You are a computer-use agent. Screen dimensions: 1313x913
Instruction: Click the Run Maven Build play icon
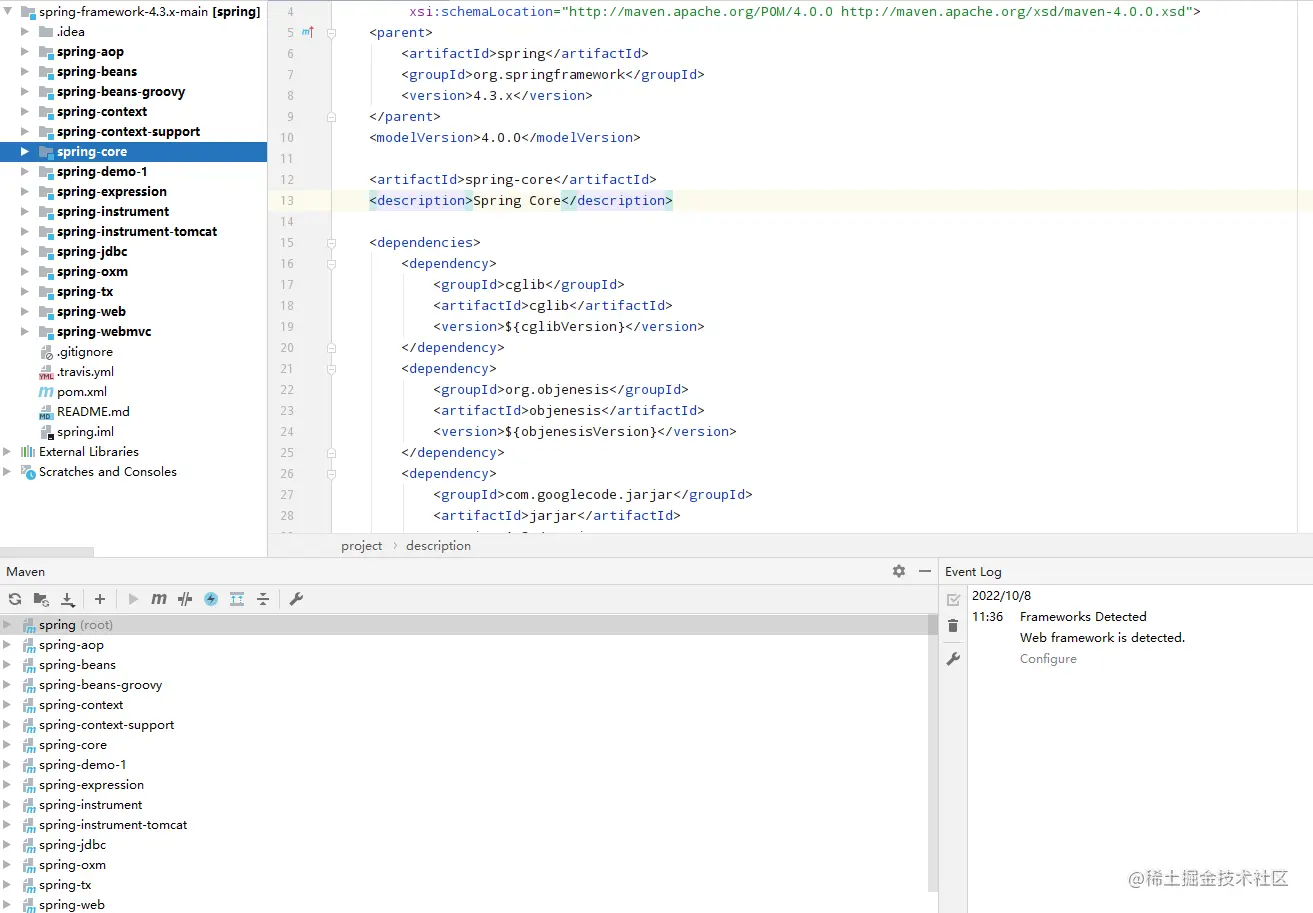(x=133, y=599)
